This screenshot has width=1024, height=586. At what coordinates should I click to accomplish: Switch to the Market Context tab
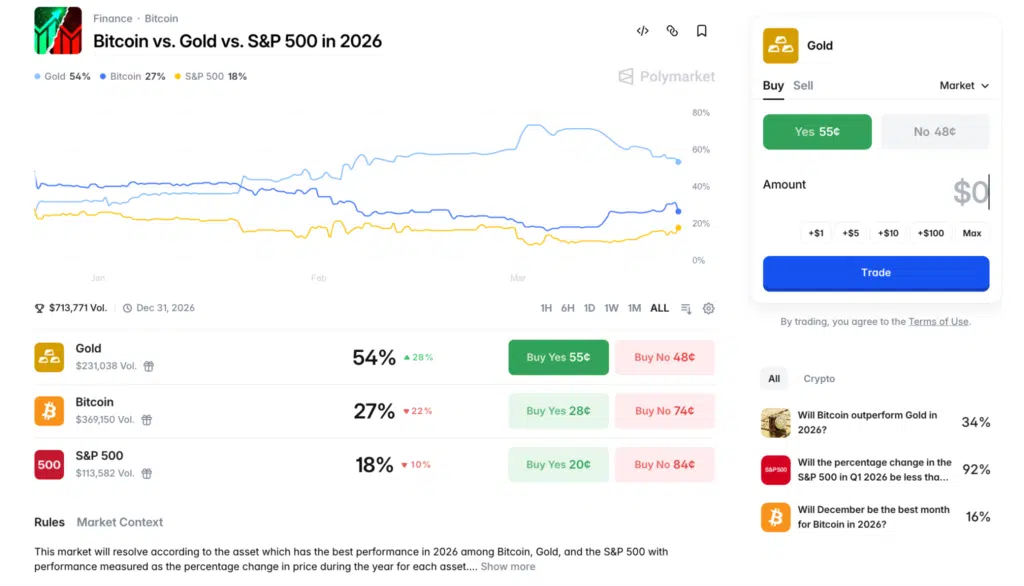coord(120,522)
